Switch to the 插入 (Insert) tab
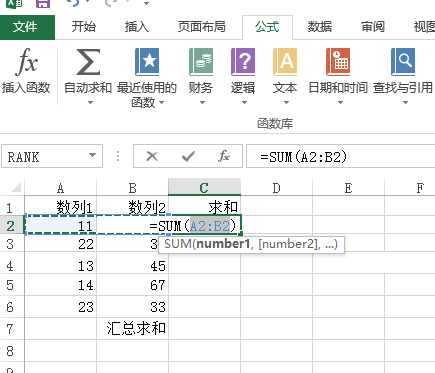The width and height of the screenshot is (435, 373). point(137,27)
